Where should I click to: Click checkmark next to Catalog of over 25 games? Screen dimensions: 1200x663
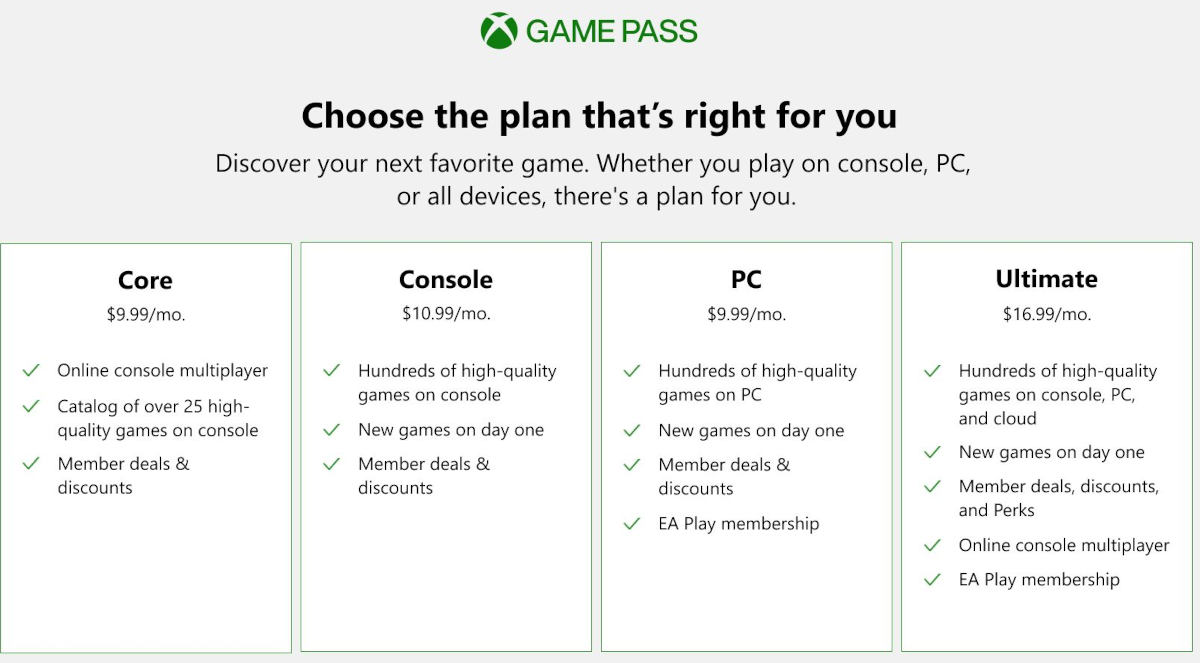(x=31, y=407)
